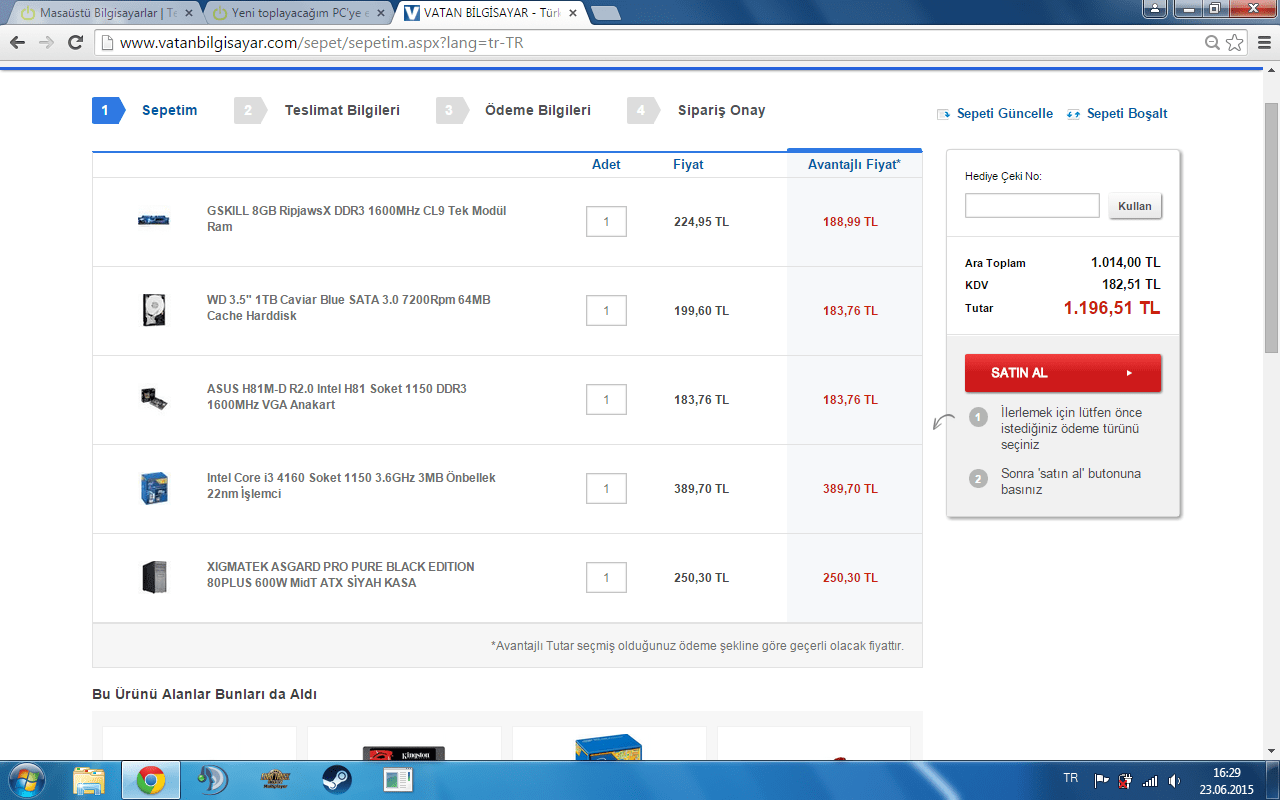Click the TR language indicator in taskbar
The height and width of the screenshot is (800, 1280).
click(x=1071, y=778)
